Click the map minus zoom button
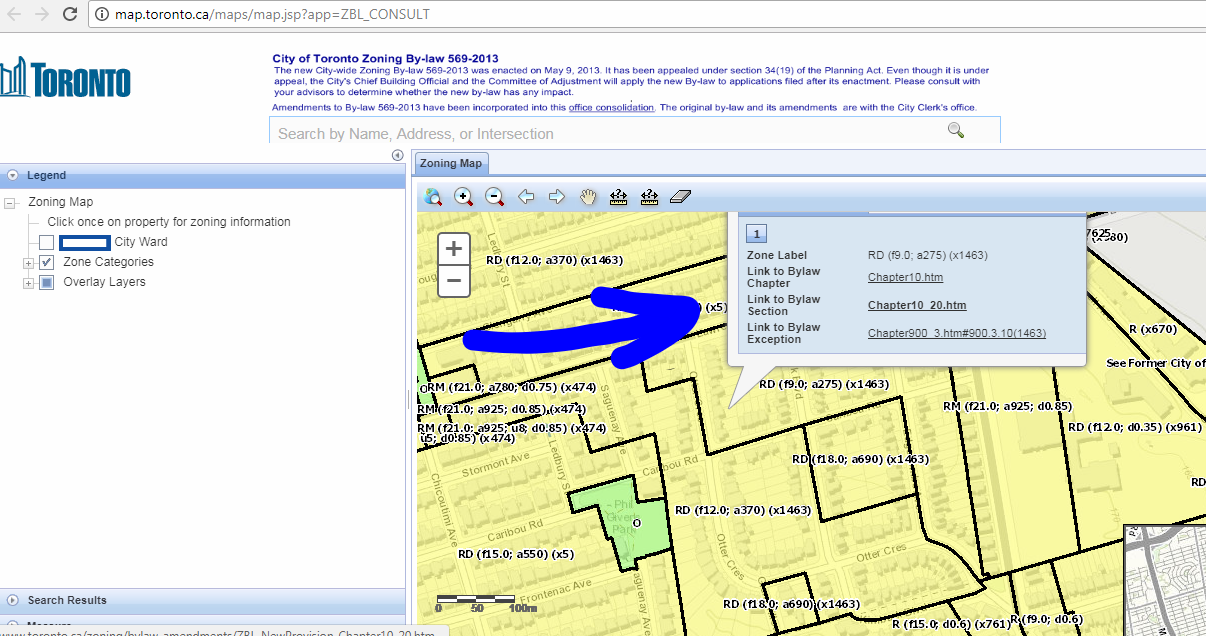This screenshot has height=636, width=1206. [454, 281]
